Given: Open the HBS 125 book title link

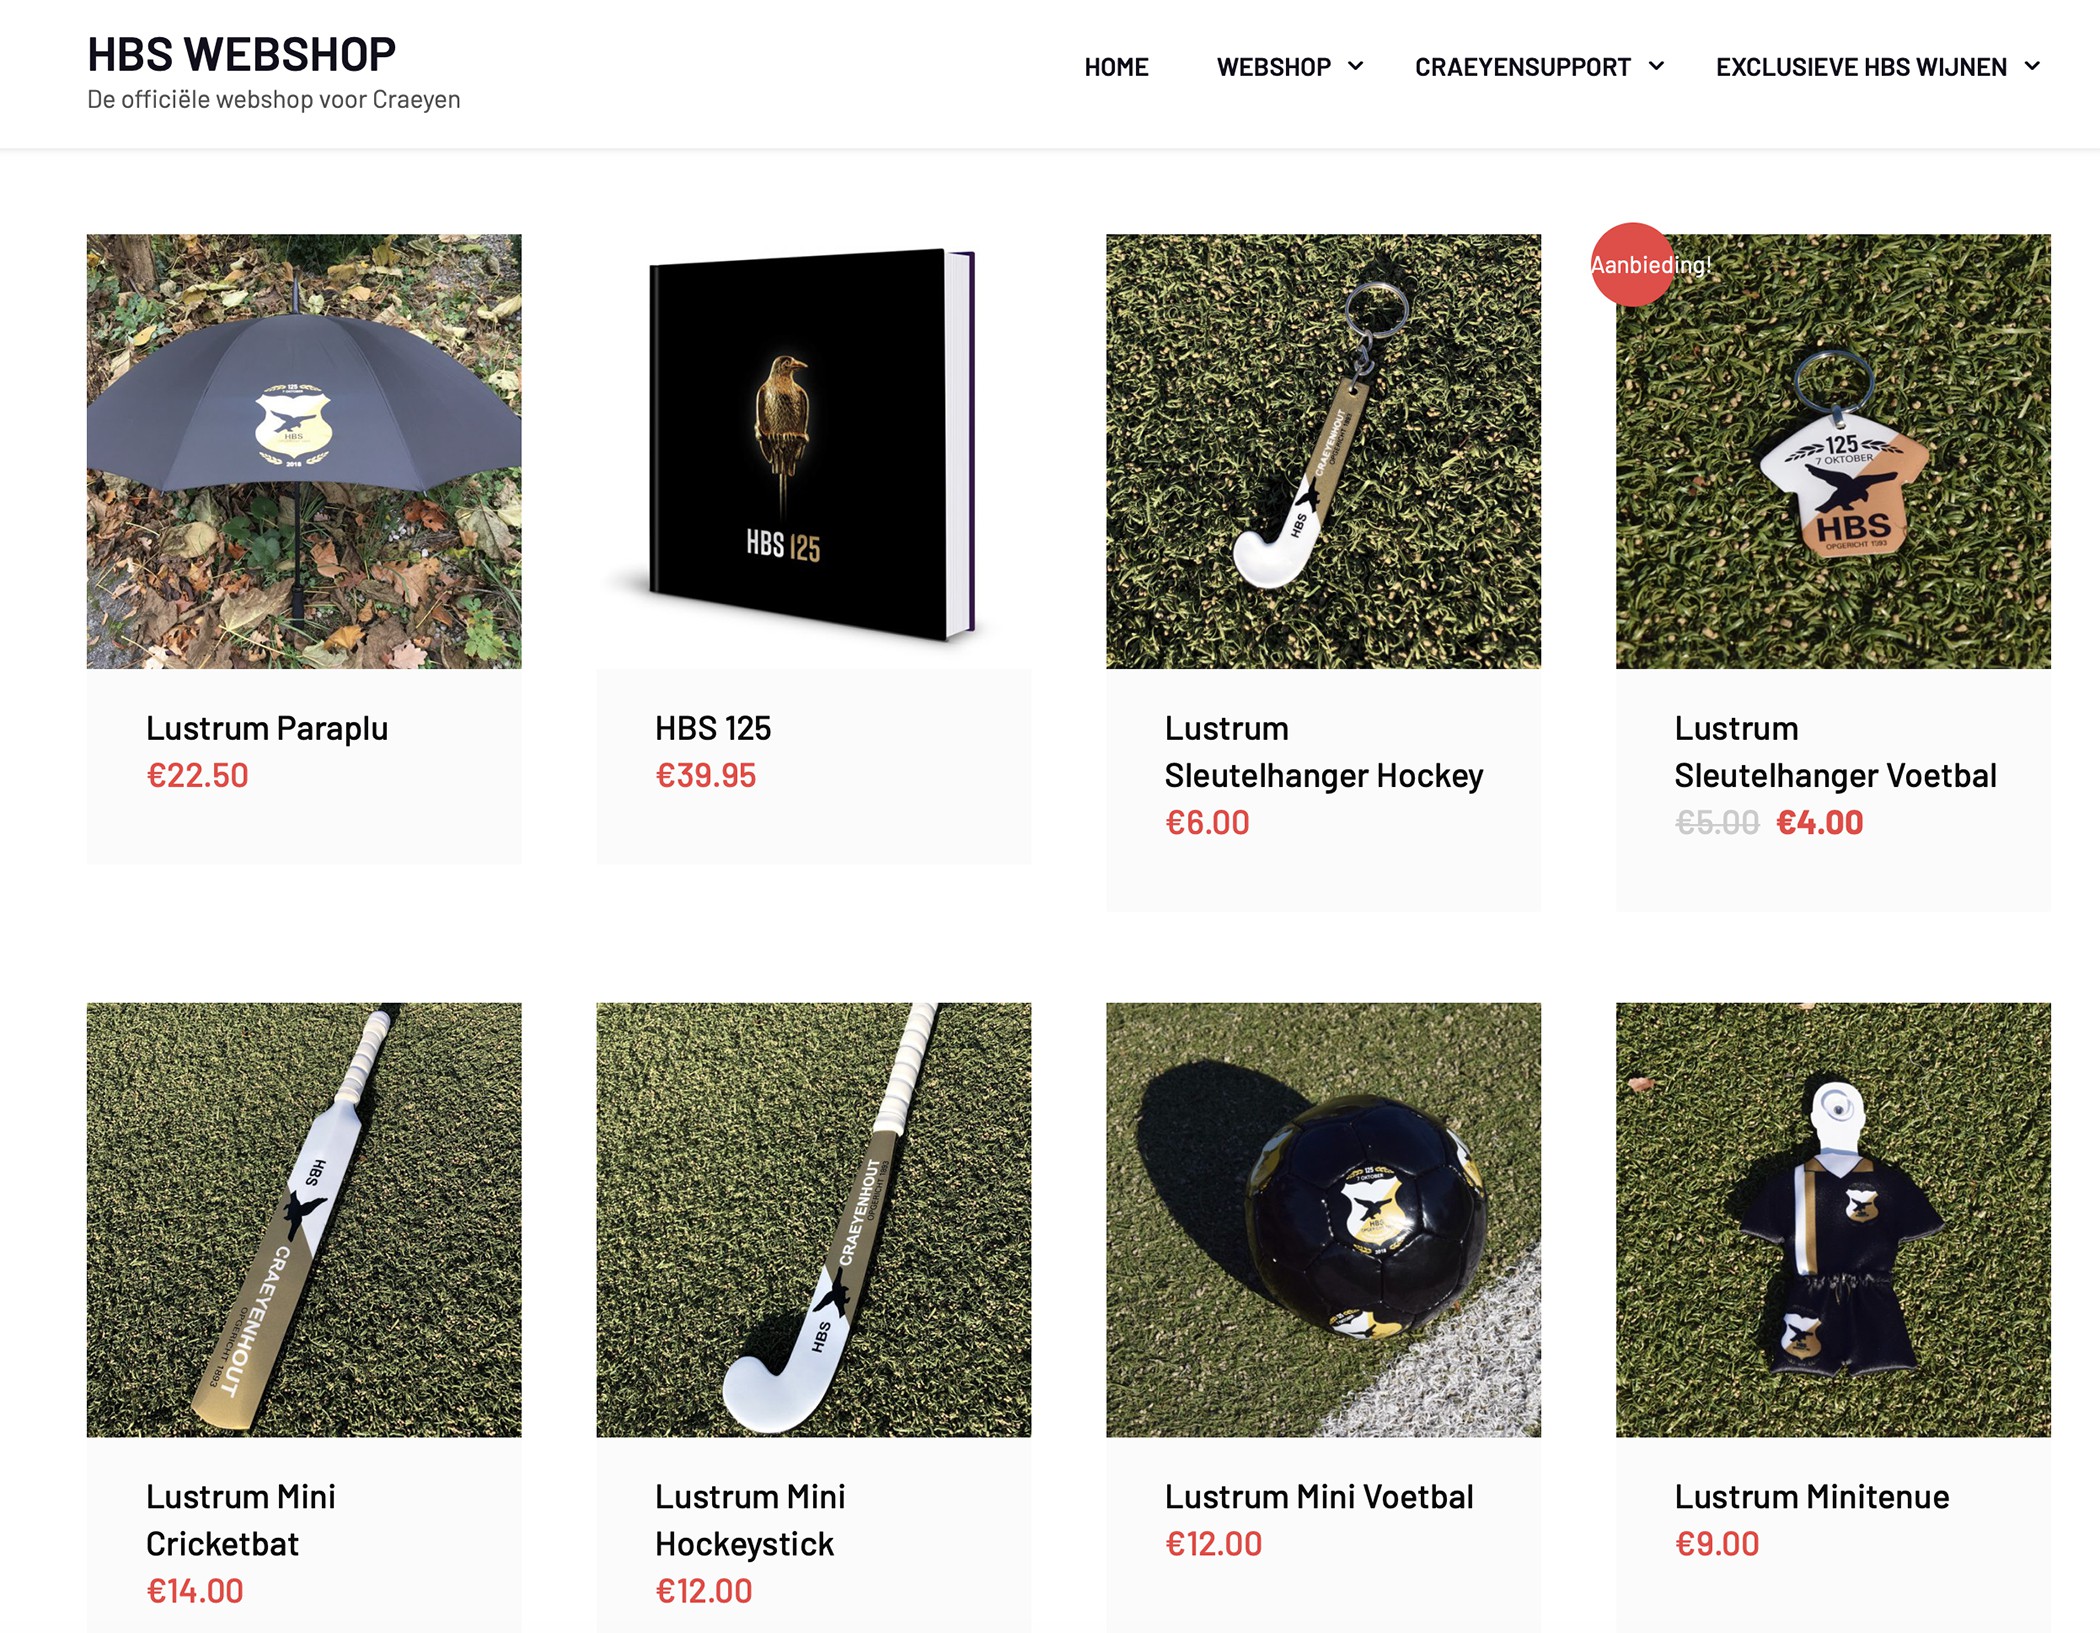Looking at the screenshot, I should (x=713, y=728).
